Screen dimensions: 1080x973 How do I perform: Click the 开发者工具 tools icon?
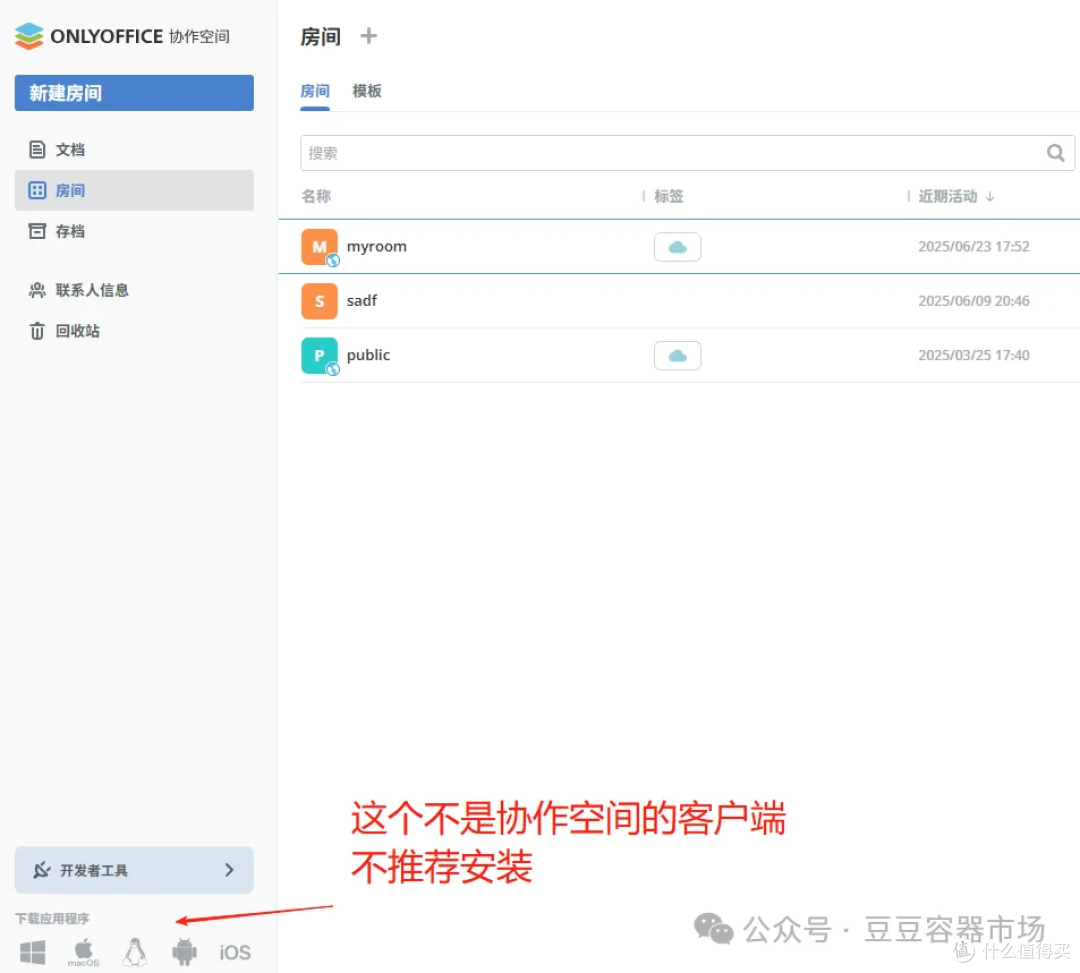[42, 870]
